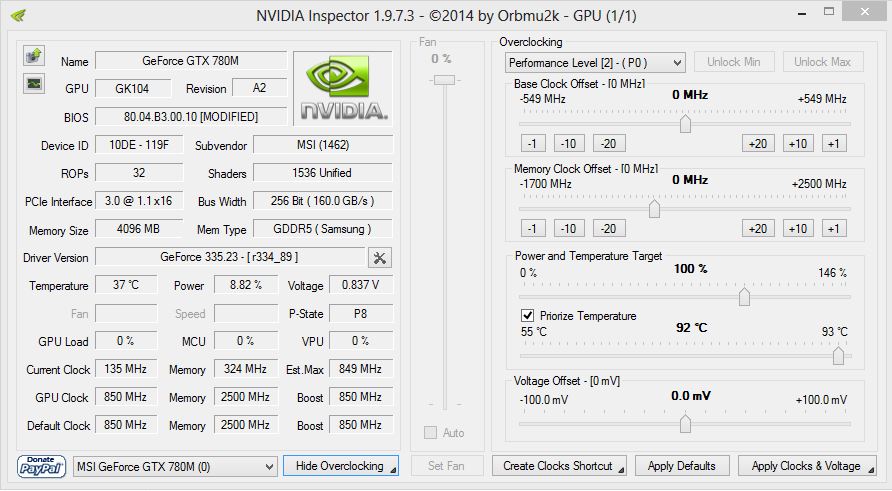Click +20 under Memory Clock Offset

pos(758,228)
